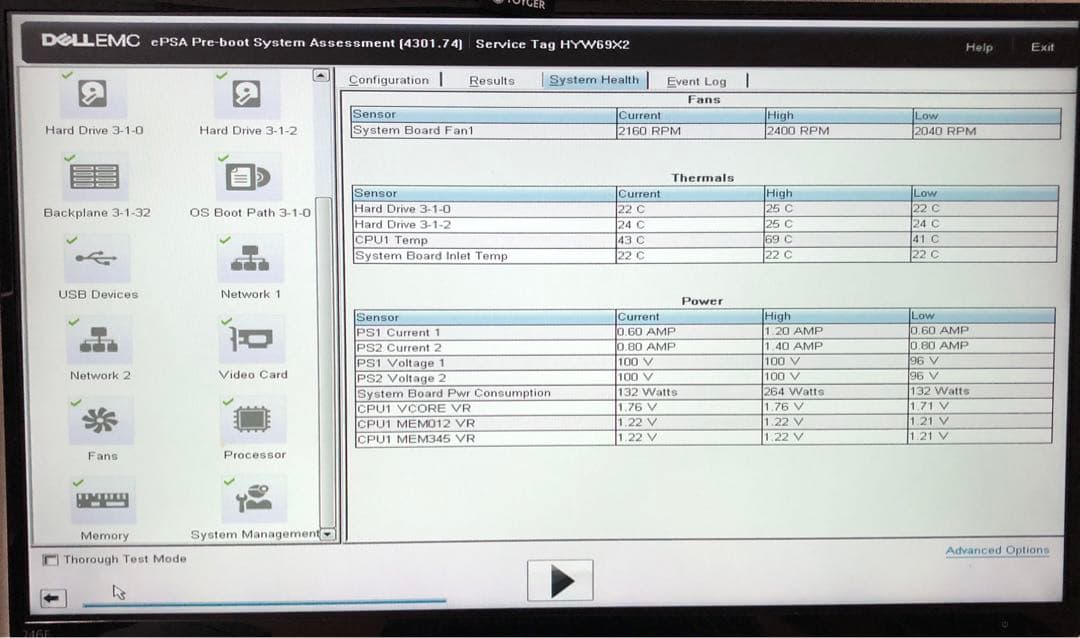
Task: Open Backplane 3-1-32 diagnostics
Action: tap(95, 178)
